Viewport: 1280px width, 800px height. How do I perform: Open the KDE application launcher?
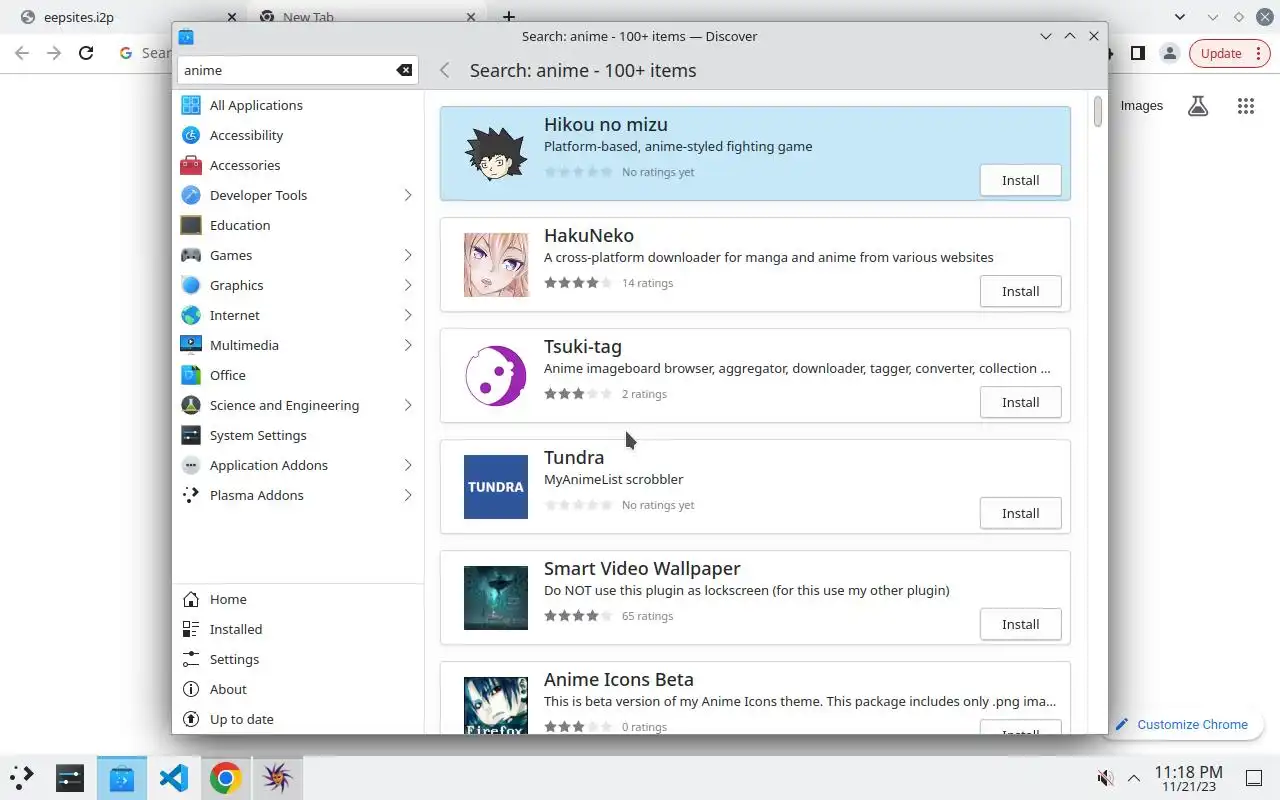pyautogui.click(x=21, y=777)
